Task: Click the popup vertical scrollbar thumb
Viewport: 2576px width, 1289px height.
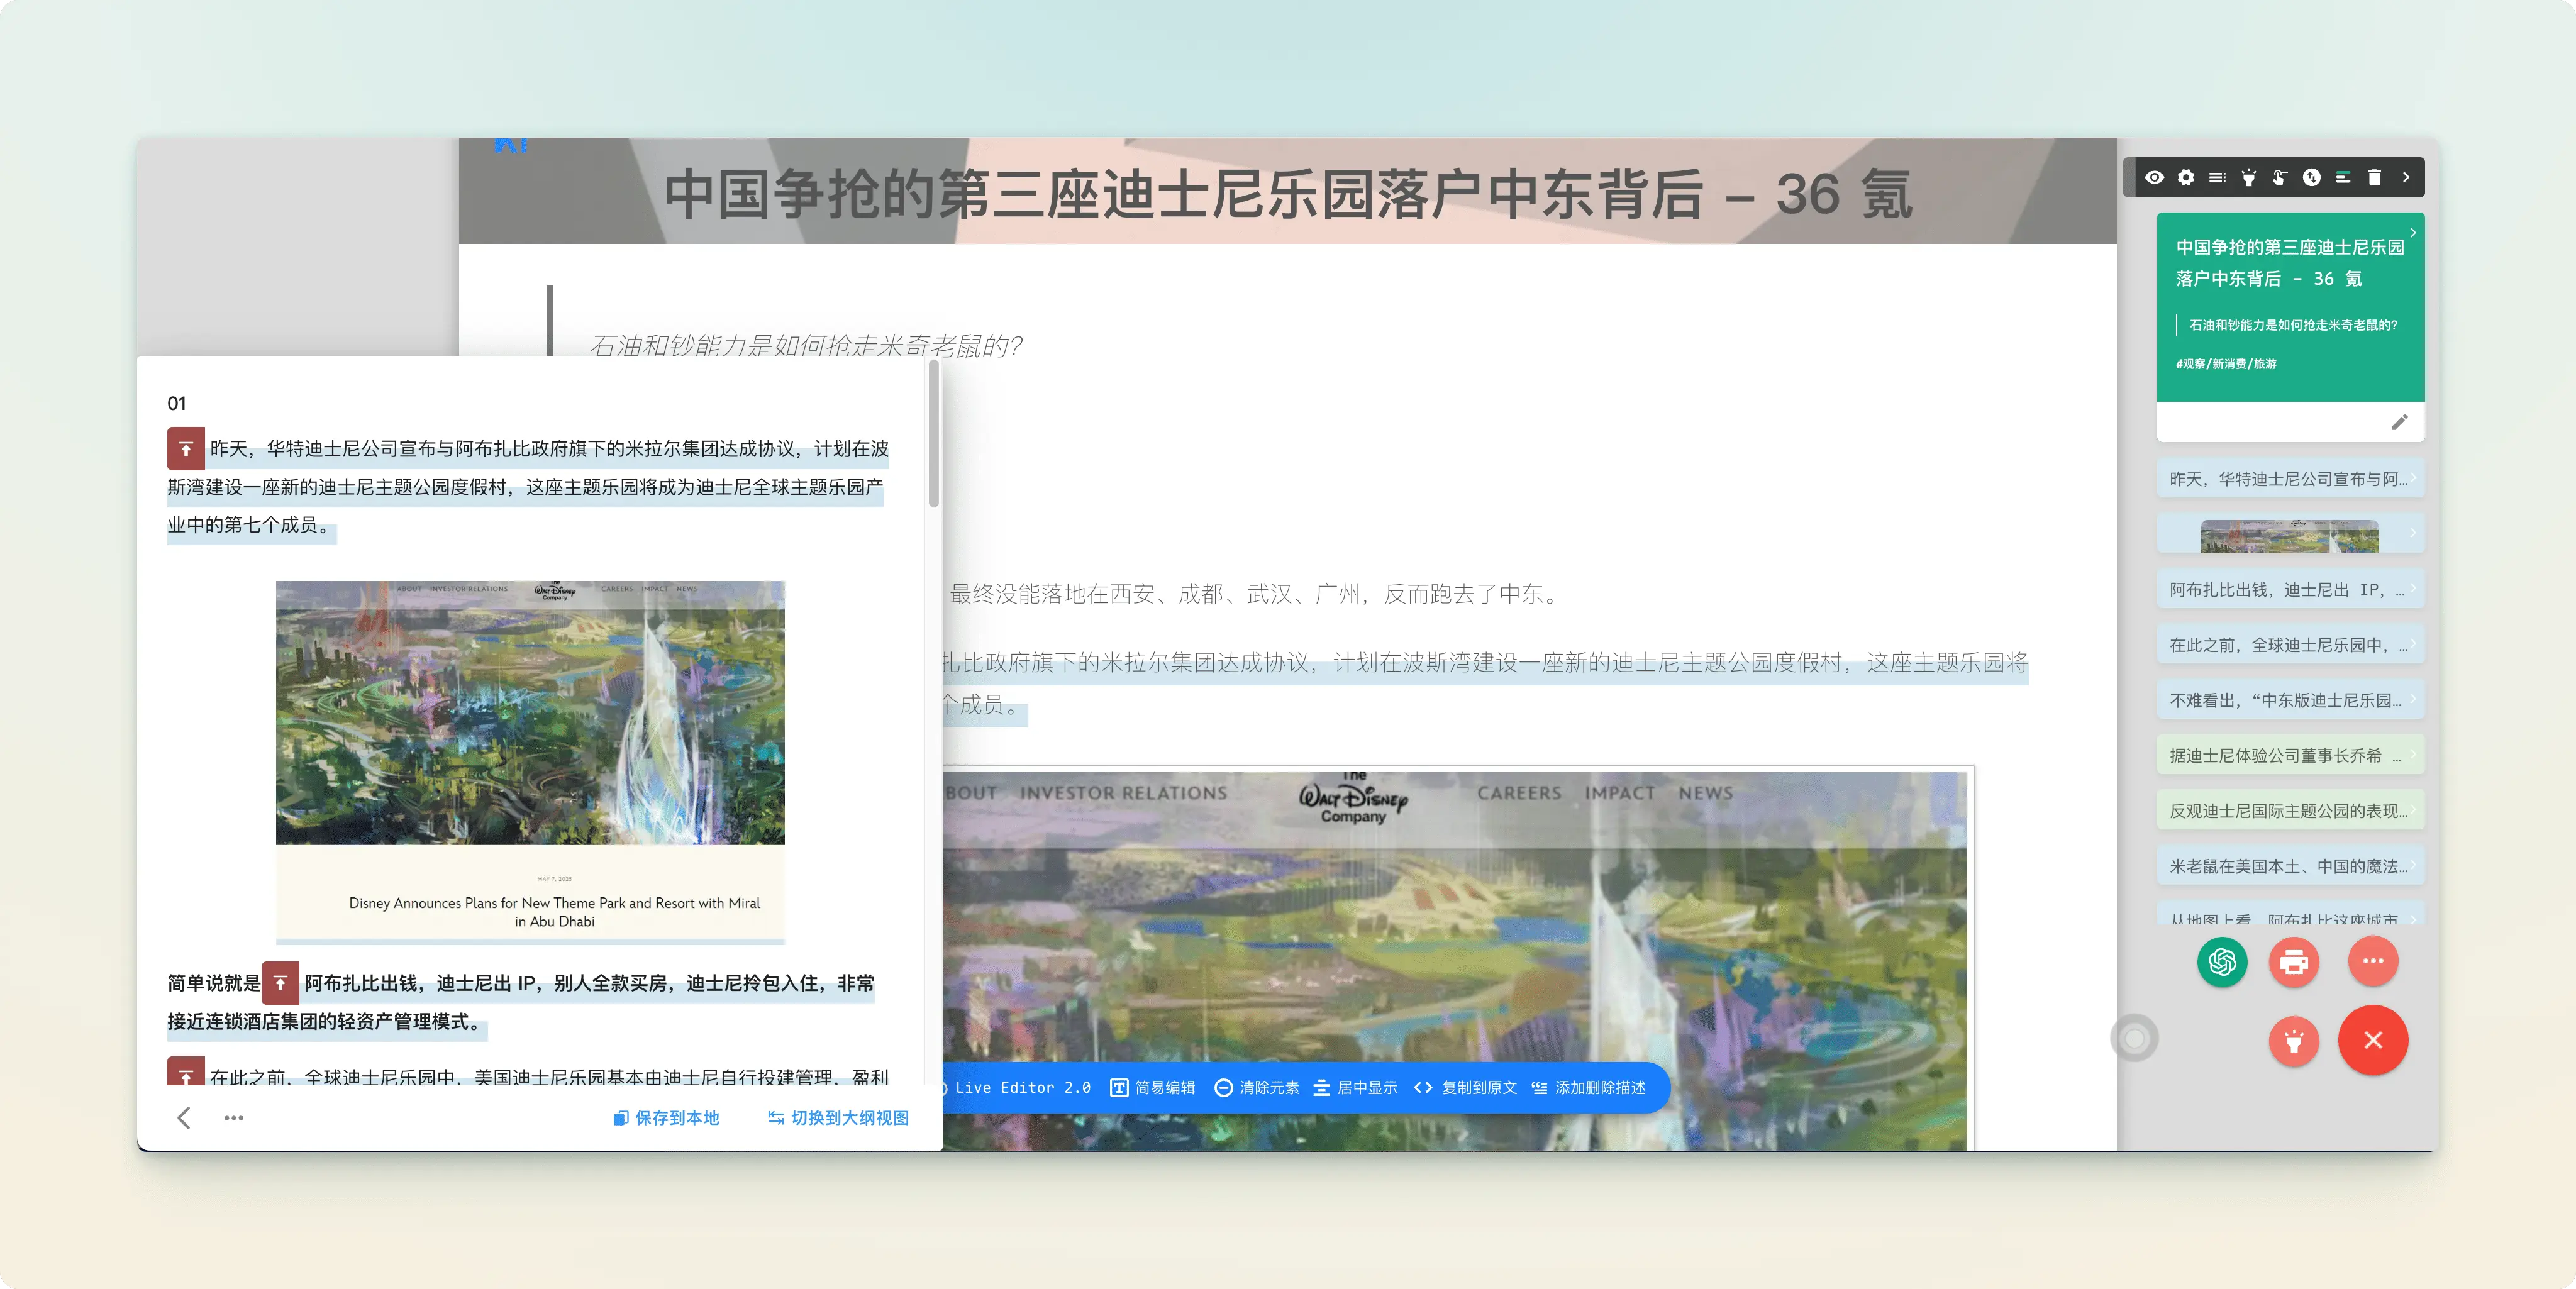Action: (x=934, y=434)
